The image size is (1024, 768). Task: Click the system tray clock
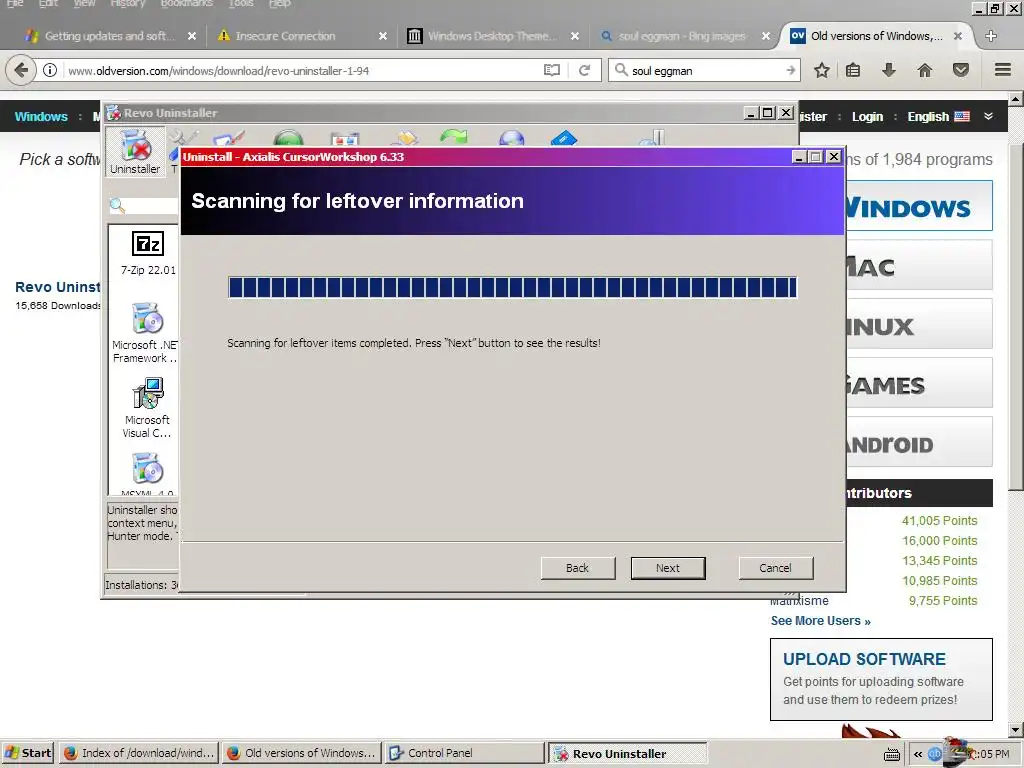(992, 754)
